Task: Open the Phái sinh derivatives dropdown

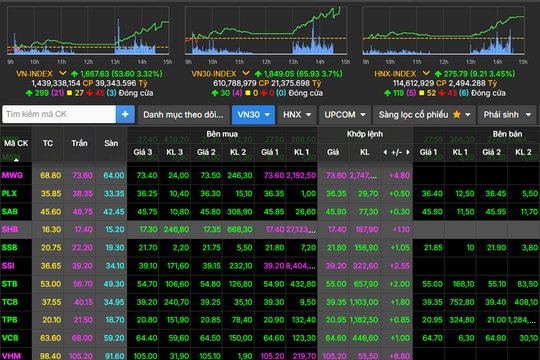Action: [507, 115]
